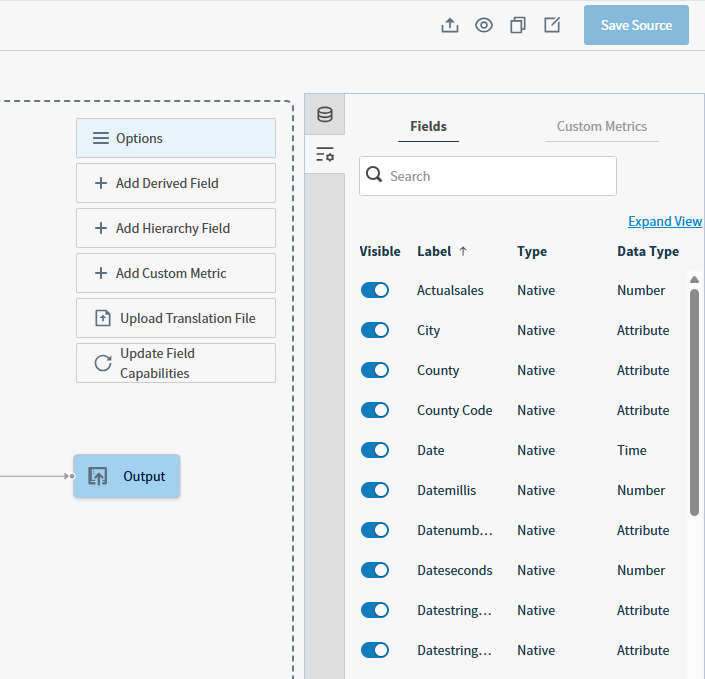Toggle visibility of County field
This screenshot has height=679, width=705.
pyautogui.click(x=375, y=370)
